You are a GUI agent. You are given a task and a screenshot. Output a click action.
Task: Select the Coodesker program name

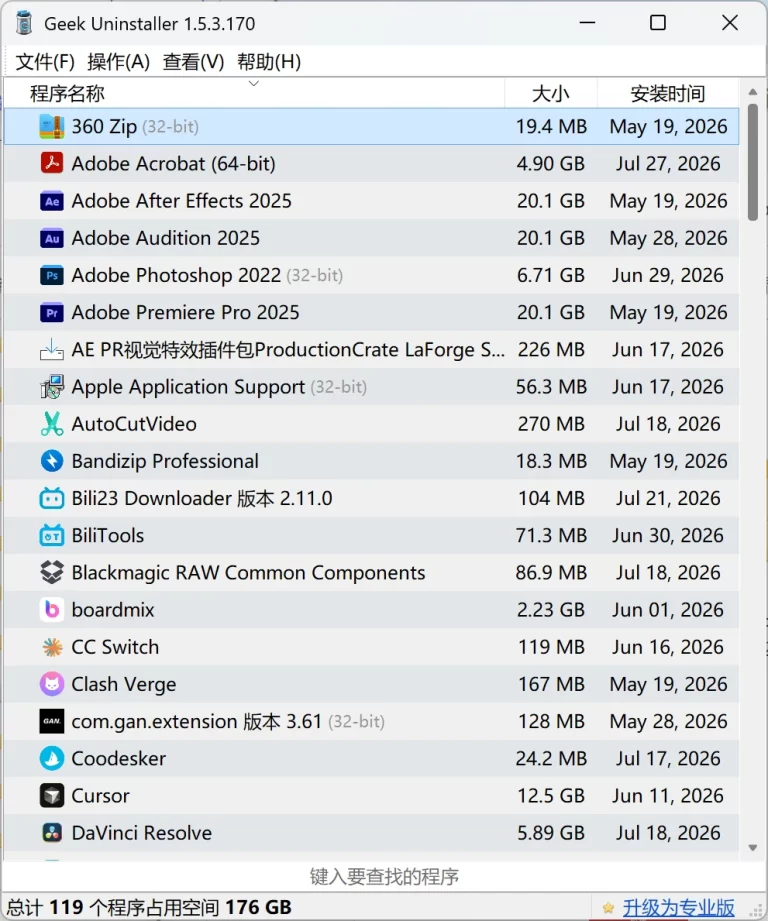pyautogui.click(x=119, y=758)
